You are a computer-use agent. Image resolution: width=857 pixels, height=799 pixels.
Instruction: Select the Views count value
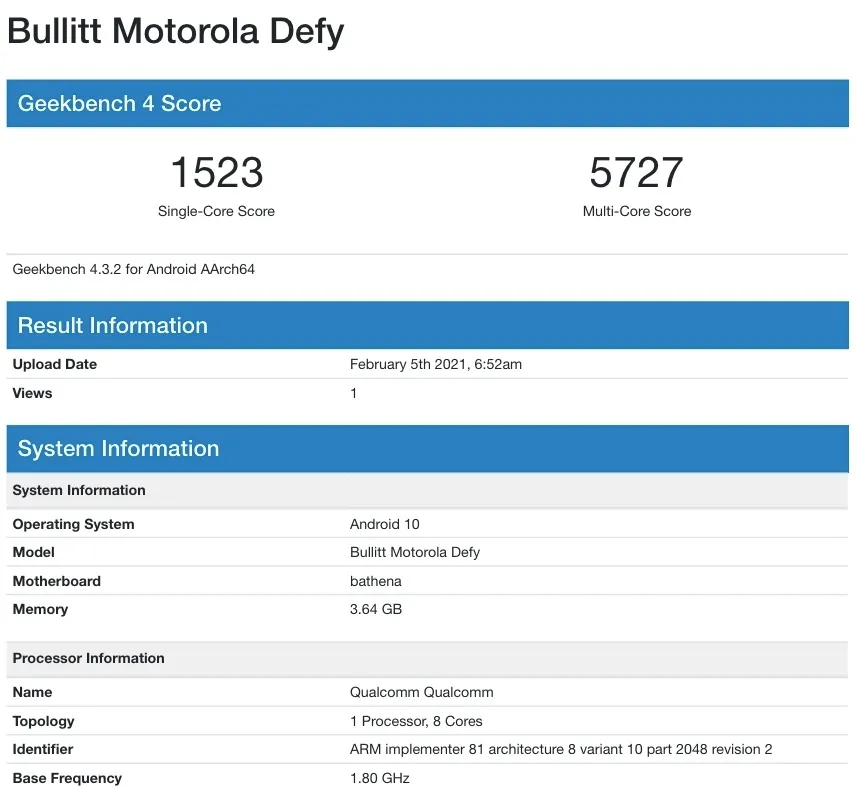352,393
